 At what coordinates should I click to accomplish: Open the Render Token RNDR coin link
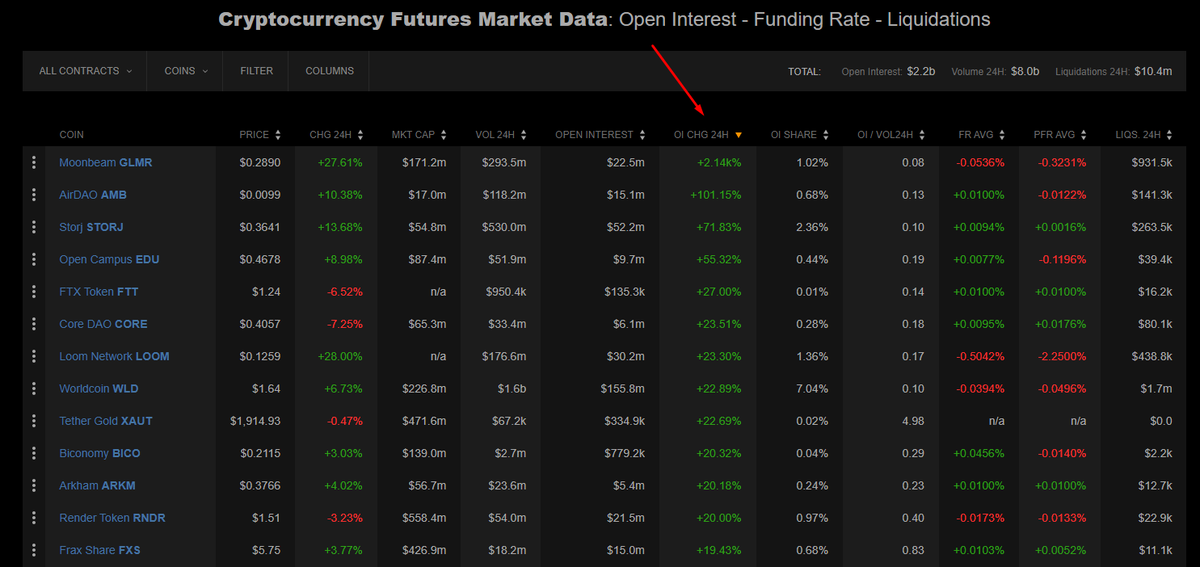[x=112, y=518]
